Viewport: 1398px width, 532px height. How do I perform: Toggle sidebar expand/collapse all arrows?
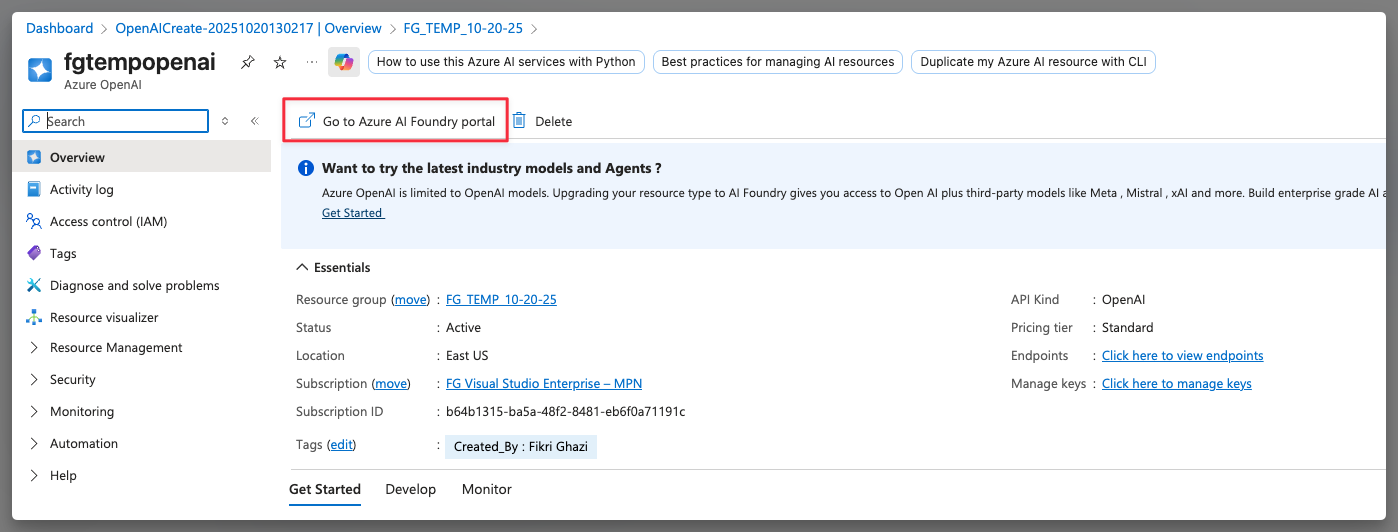(225, 121)
